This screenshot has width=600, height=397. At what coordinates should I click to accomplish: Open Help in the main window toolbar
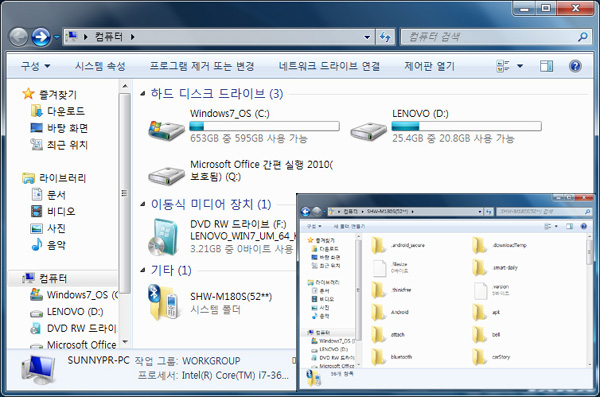[575, 66]
